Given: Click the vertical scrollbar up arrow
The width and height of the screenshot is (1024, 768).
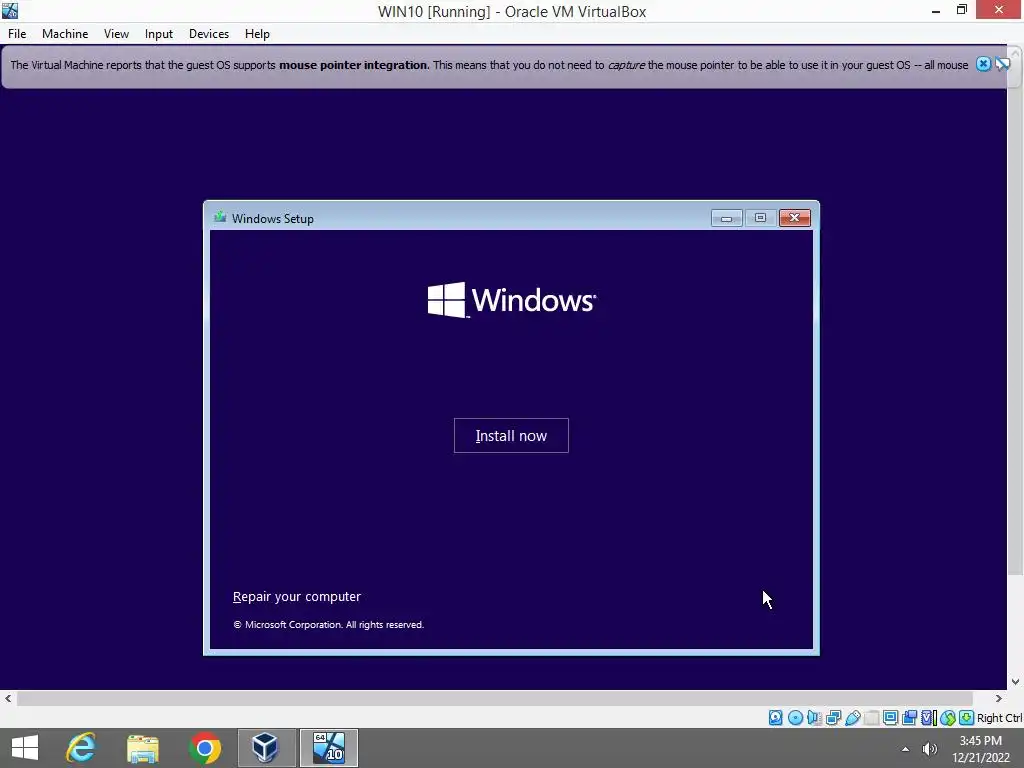Looking at the screenshot, I should [1016, 52].
